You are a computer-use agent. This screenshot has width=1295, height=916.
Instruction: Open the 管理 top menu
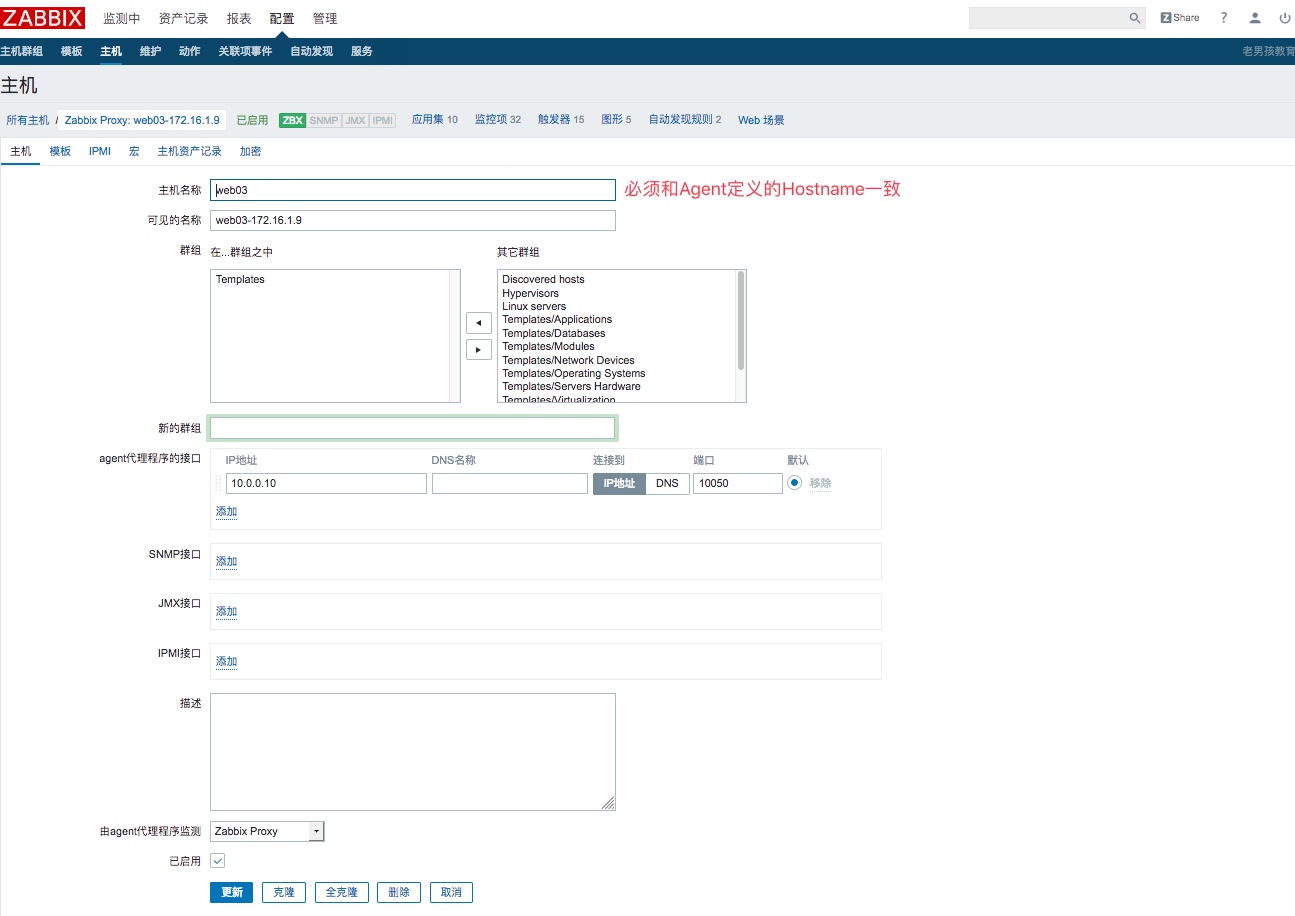point(325,18)
